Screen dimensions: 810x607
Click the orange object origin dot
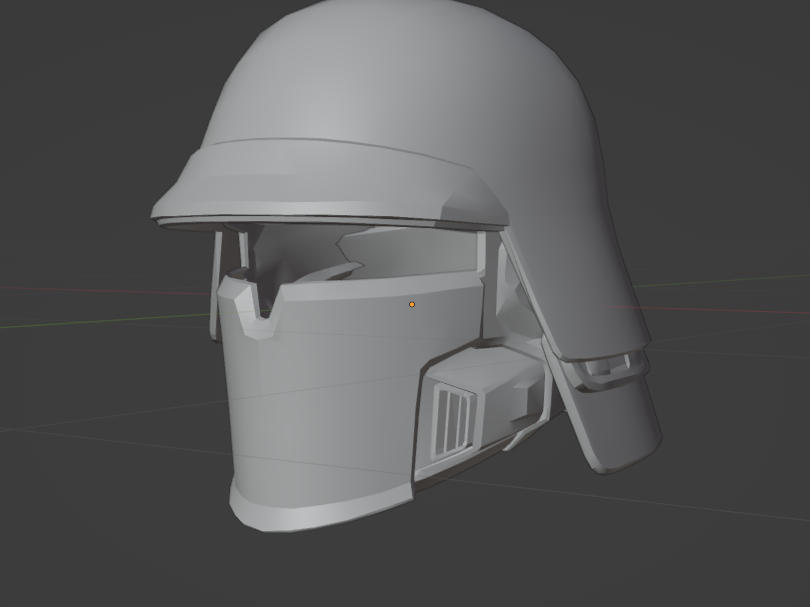tap(412, 305)
